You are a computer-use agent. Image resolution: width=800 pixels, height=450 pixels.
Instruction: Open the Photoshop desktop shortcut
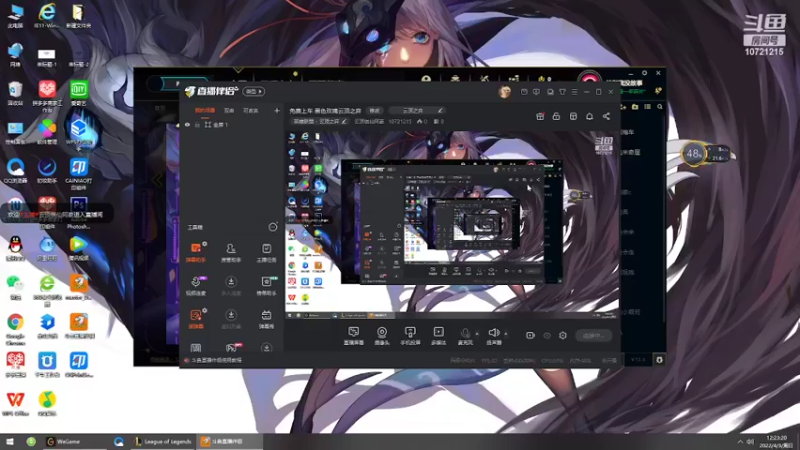(x=78, y=213)
